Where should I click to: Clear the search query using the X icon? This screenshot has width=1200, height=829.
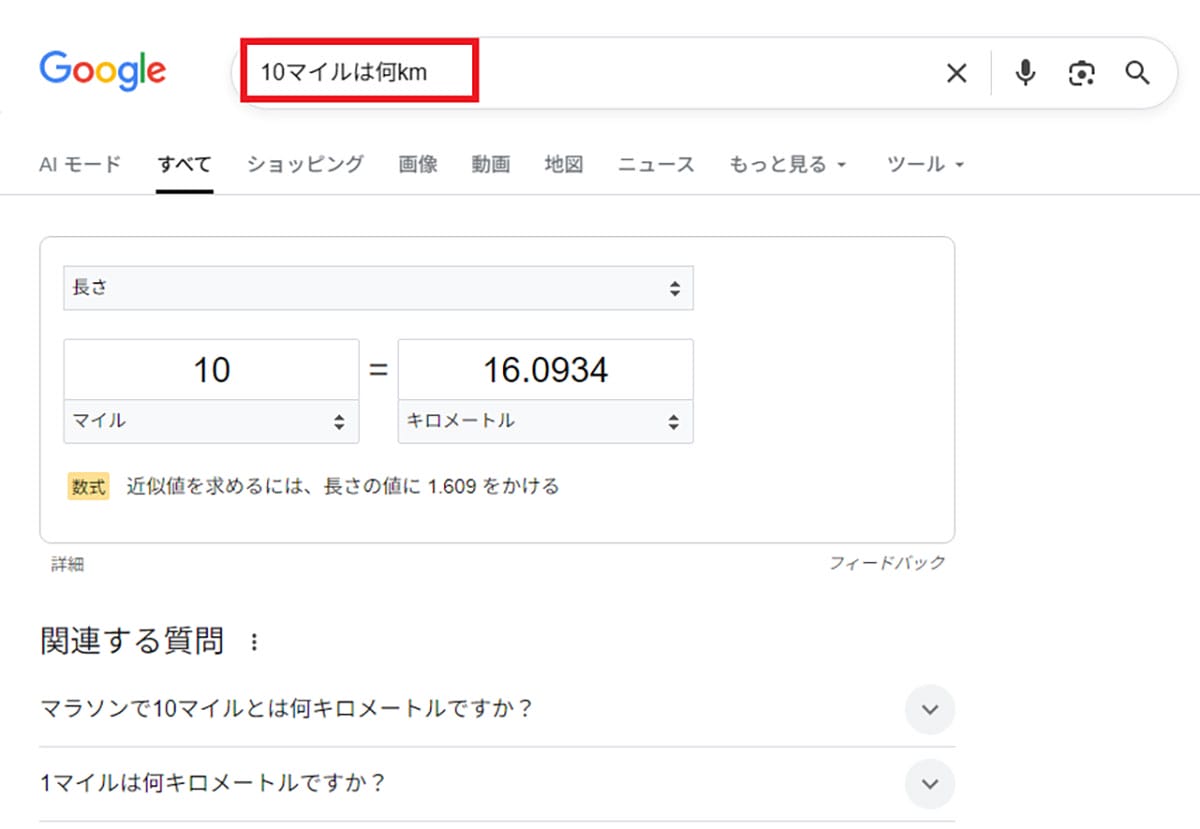[x=957, y=72]
